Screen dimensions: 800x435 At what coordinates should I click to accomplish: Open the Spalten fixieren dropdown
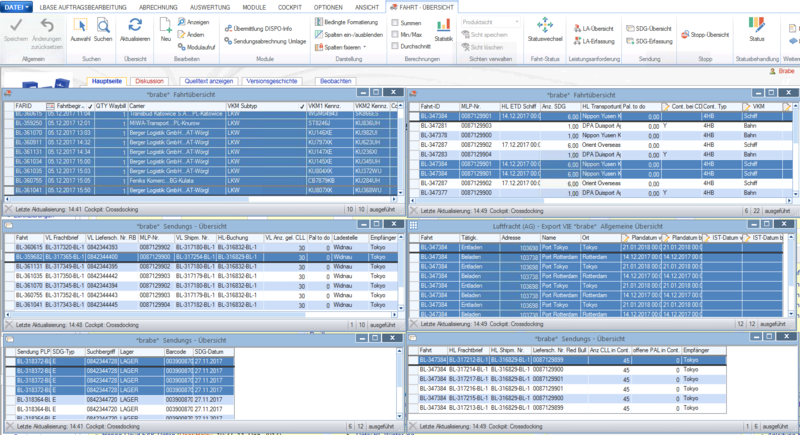[x=341, y=47]
